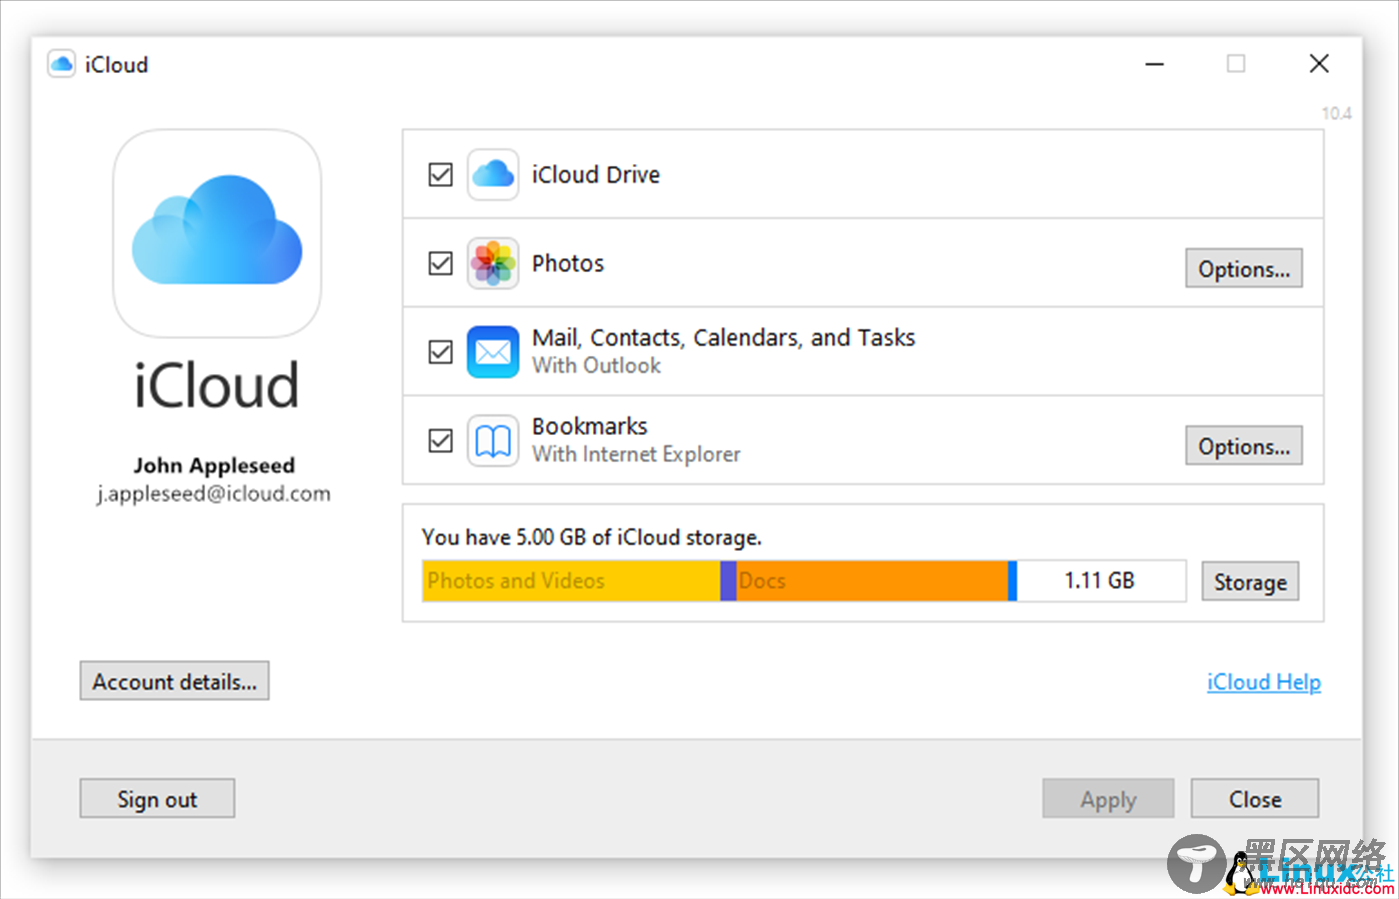Screen dimensions: 1399x899
Task: Click the Apply button
Action: click(1108, 798)
